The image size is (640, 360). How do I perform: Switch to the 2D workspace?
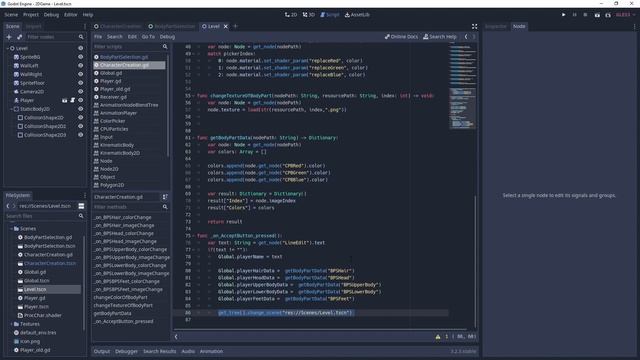click(291, 15)
